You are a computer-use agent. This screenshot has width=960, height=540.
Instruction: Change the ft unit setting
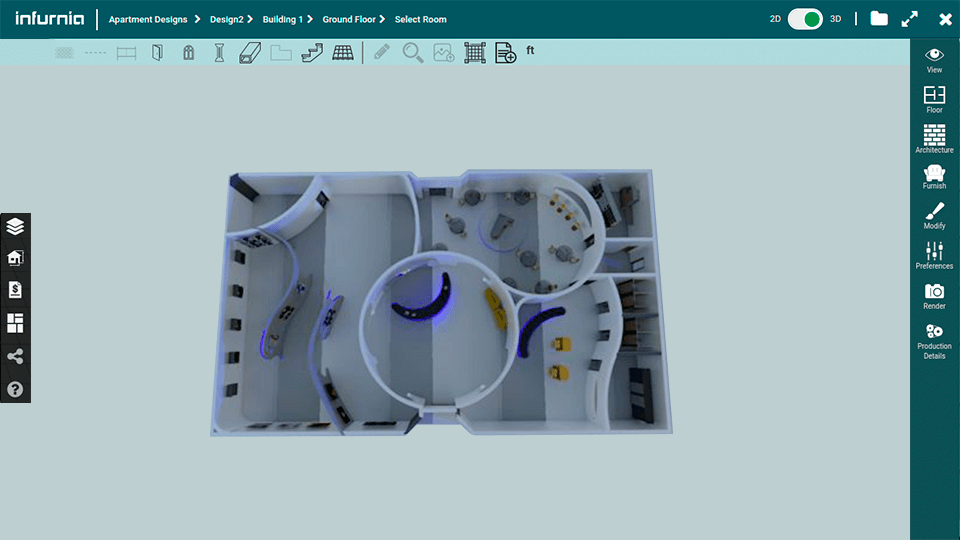(x=530, y=51)
